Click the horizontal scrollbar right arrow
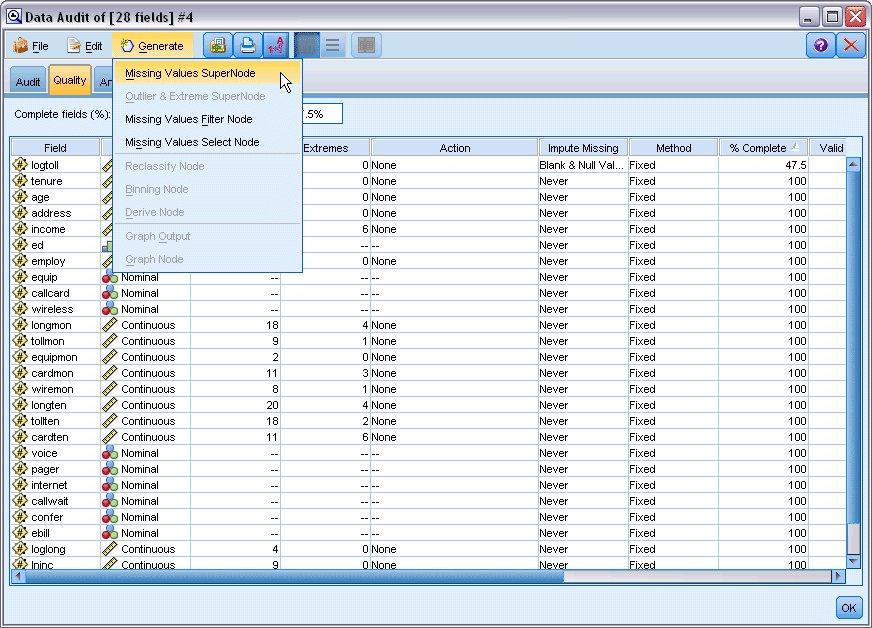The image size is (872, 628). [x=838, y=576]
